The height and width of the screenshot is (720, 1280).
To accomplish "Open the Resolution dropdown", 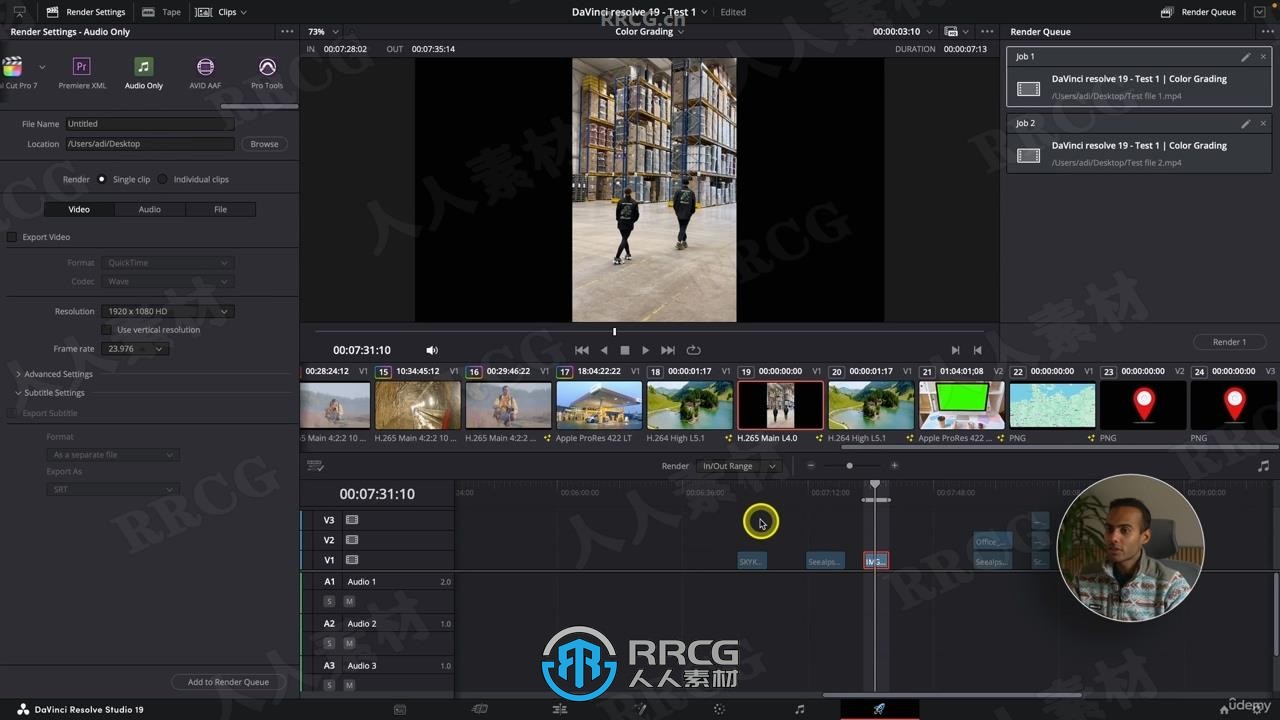I will pyautogui.click(x=167, y=311).
